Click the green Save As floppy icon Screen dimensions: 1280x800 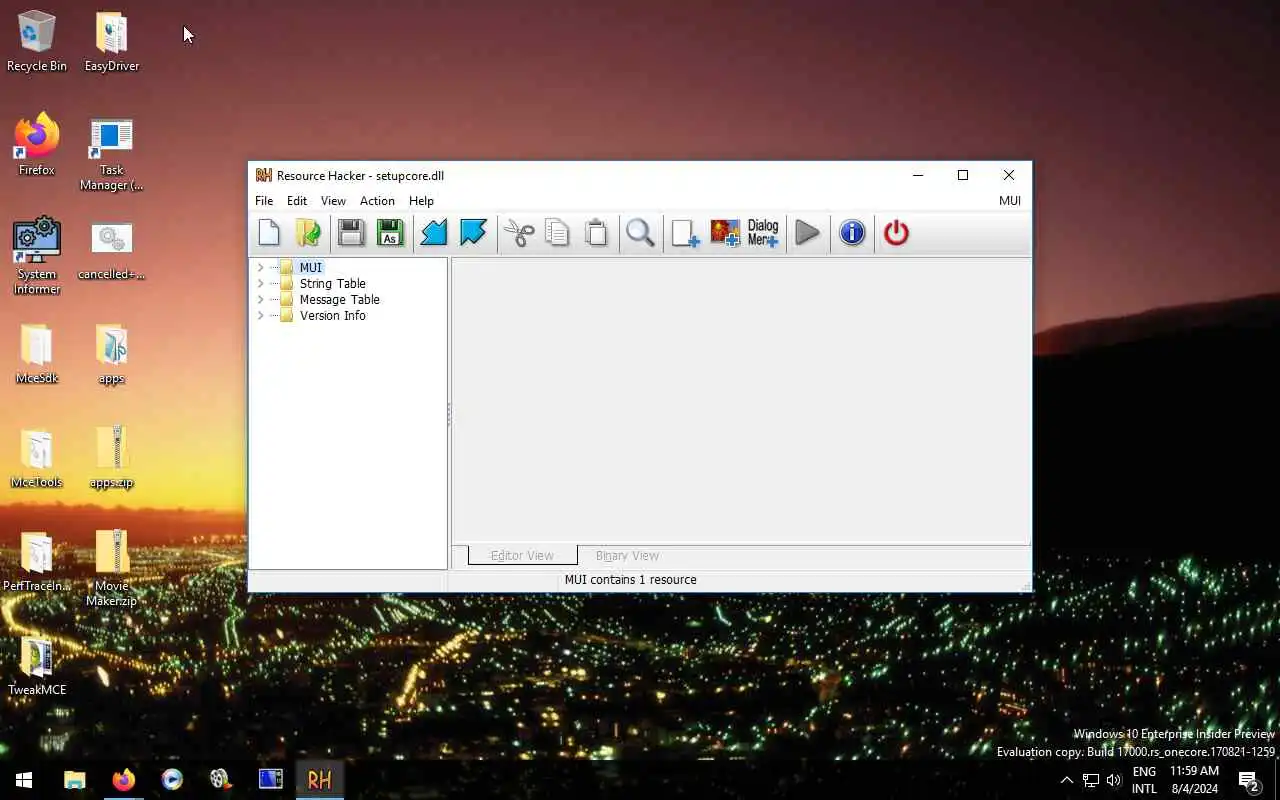pos(390,233)
